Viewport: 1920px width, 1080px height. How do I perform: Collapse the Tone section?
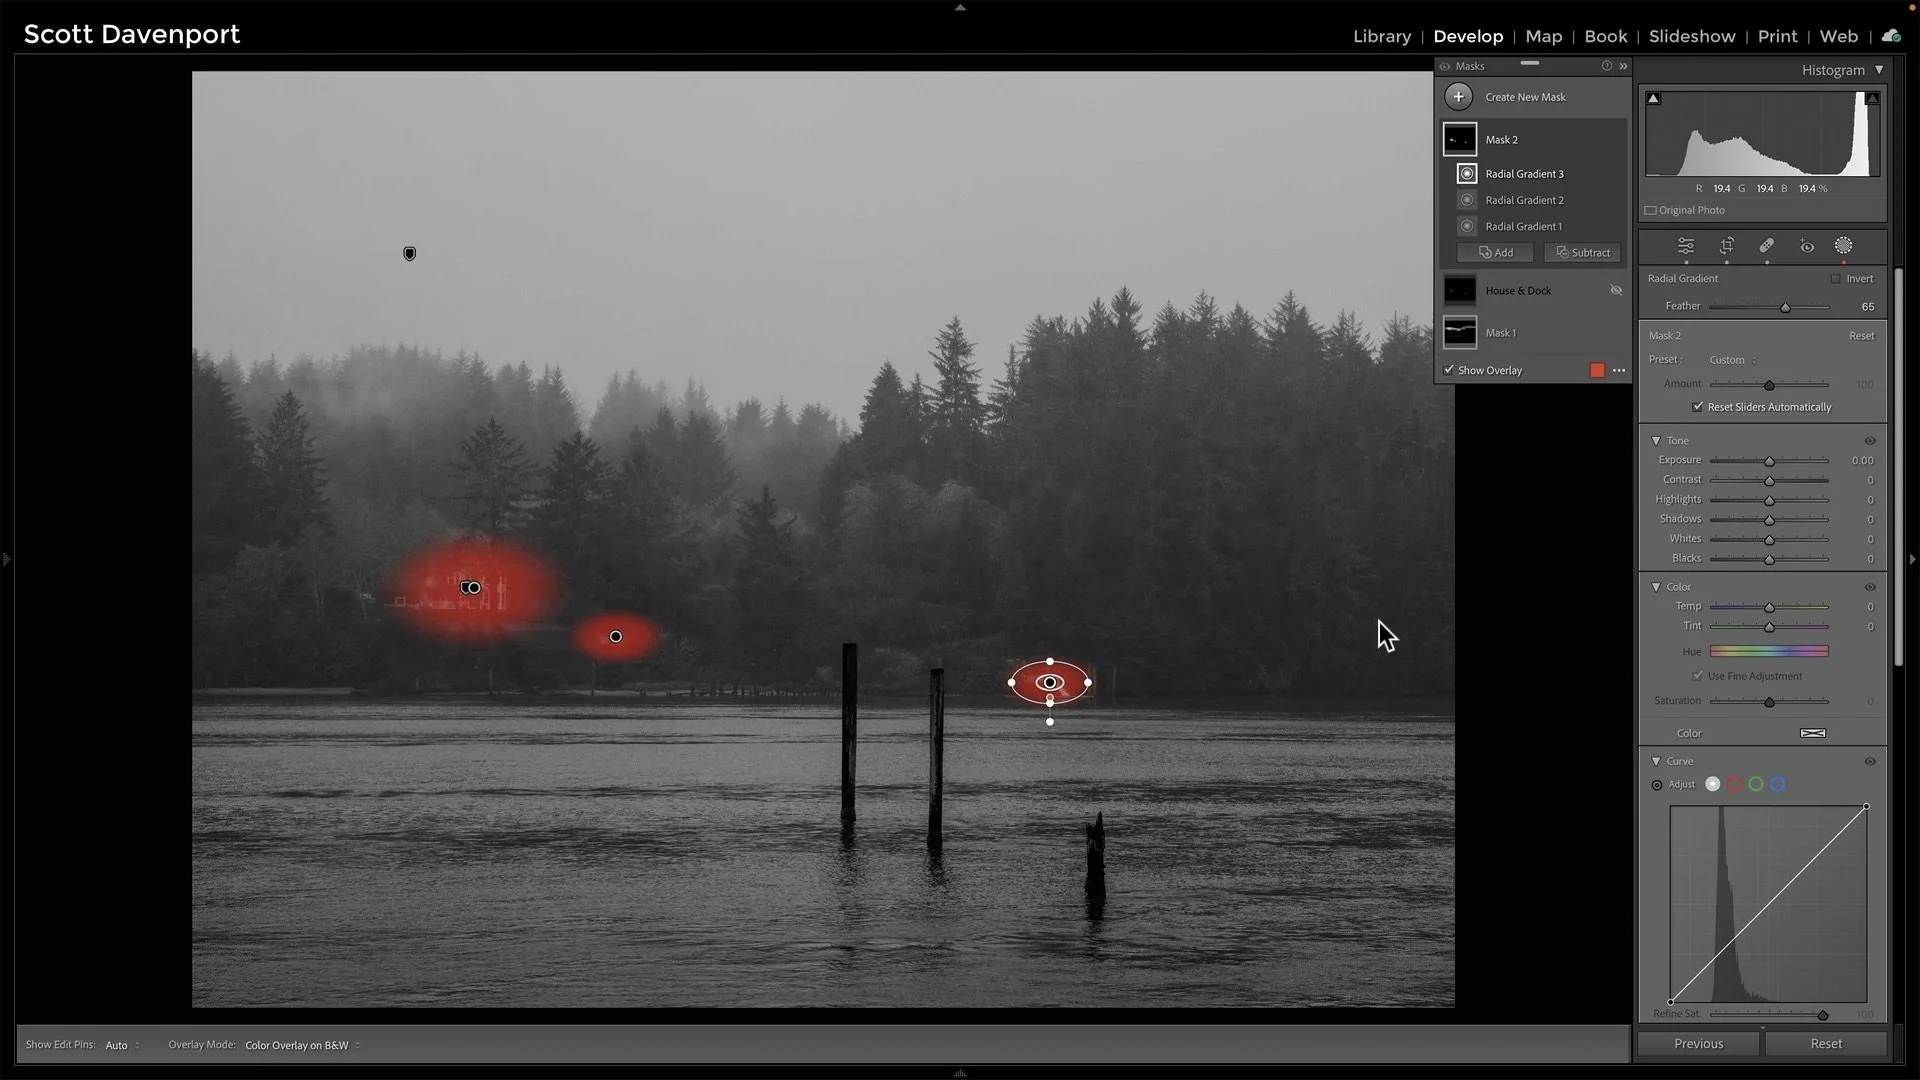tap(1657, 440)
